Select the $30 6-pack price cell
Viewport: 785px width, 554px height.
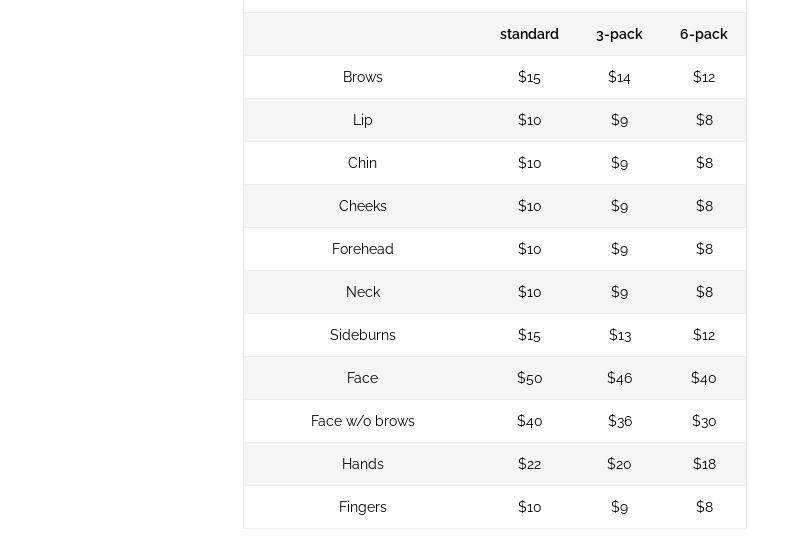[x=704, y=421]
